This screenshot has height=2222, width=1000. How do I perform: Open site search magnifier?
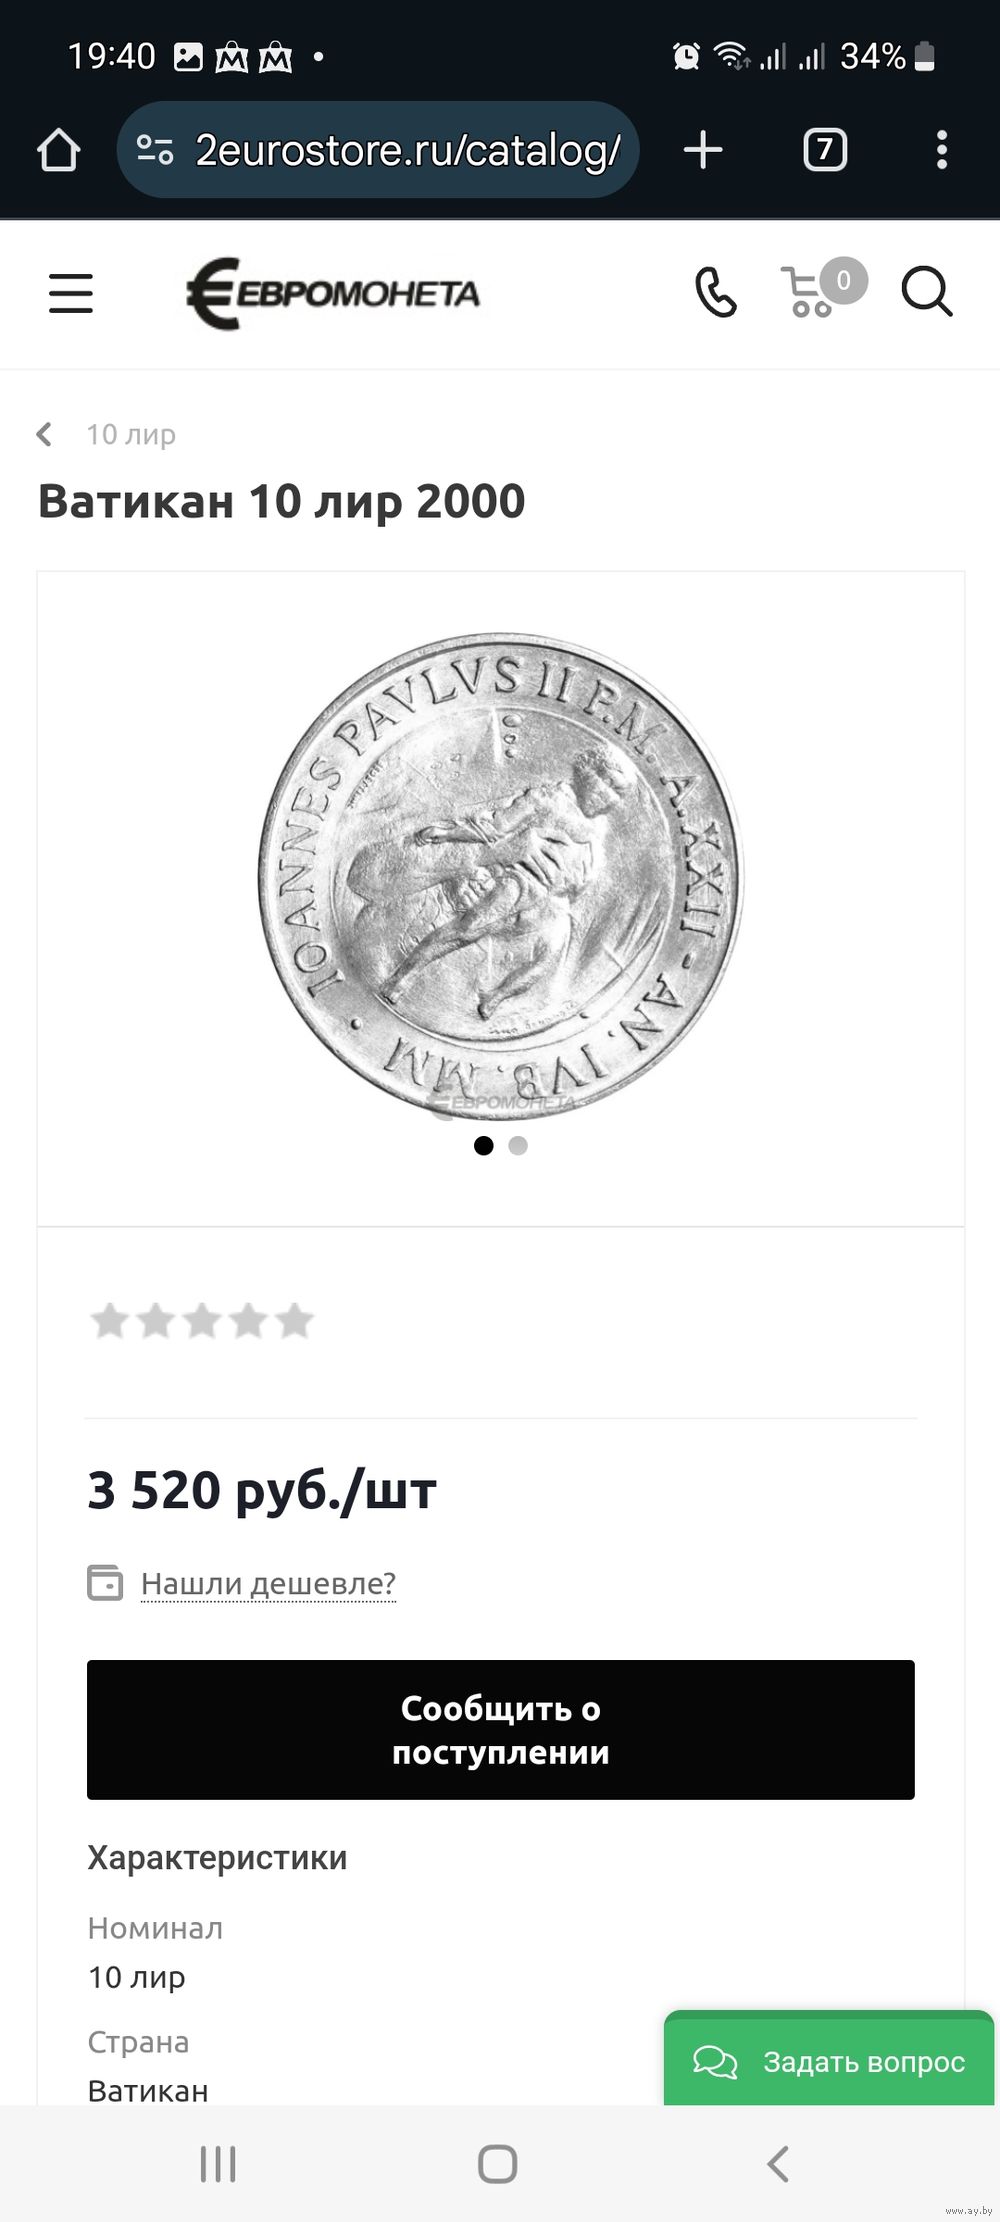click(x=927, y=292)
